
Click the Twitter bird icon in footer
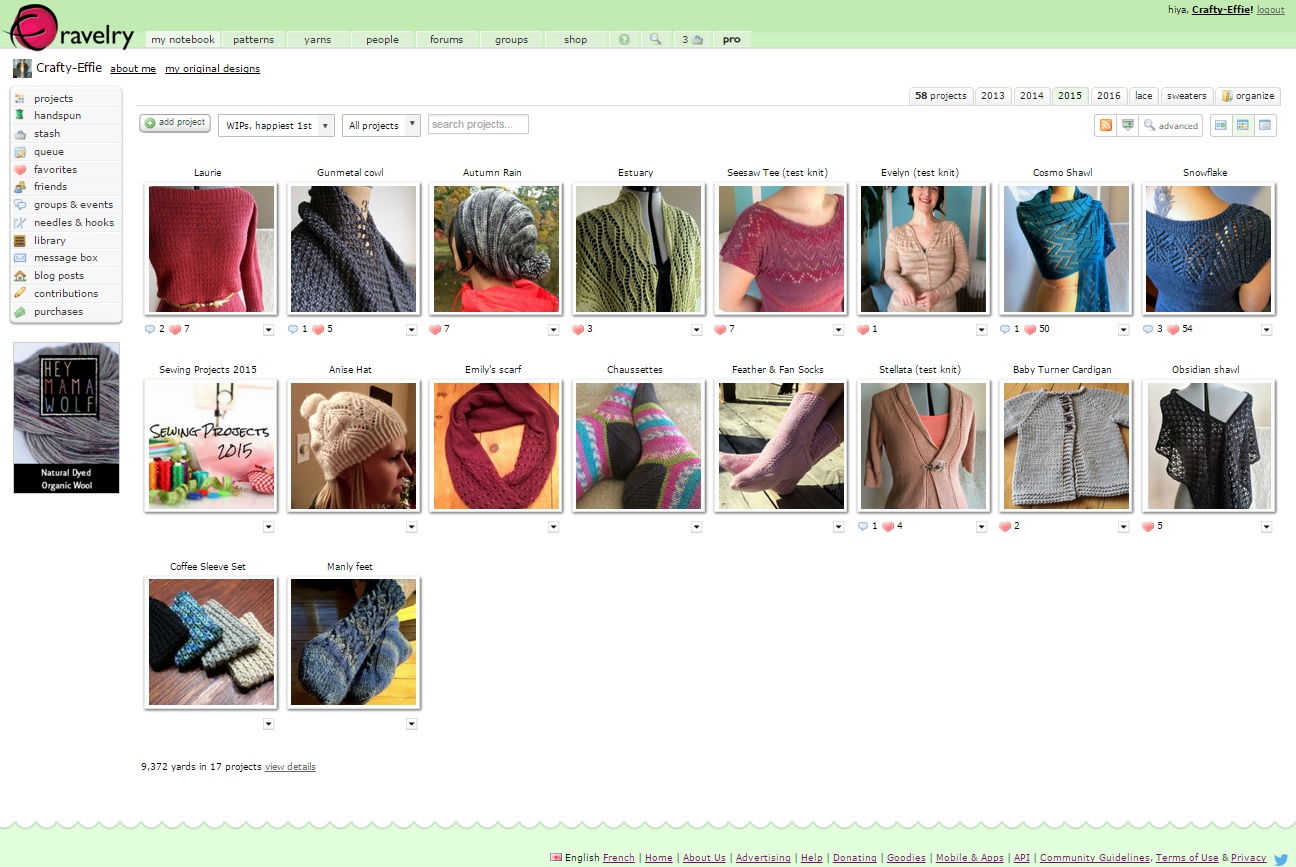pos(1281,858)
